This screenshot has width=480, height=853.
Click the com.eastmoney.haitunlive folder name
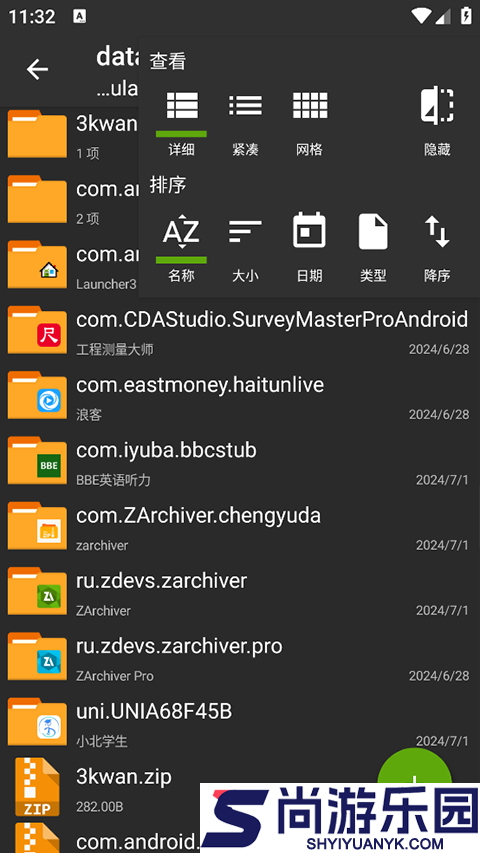pyautogui.click(x=200, y=385)
